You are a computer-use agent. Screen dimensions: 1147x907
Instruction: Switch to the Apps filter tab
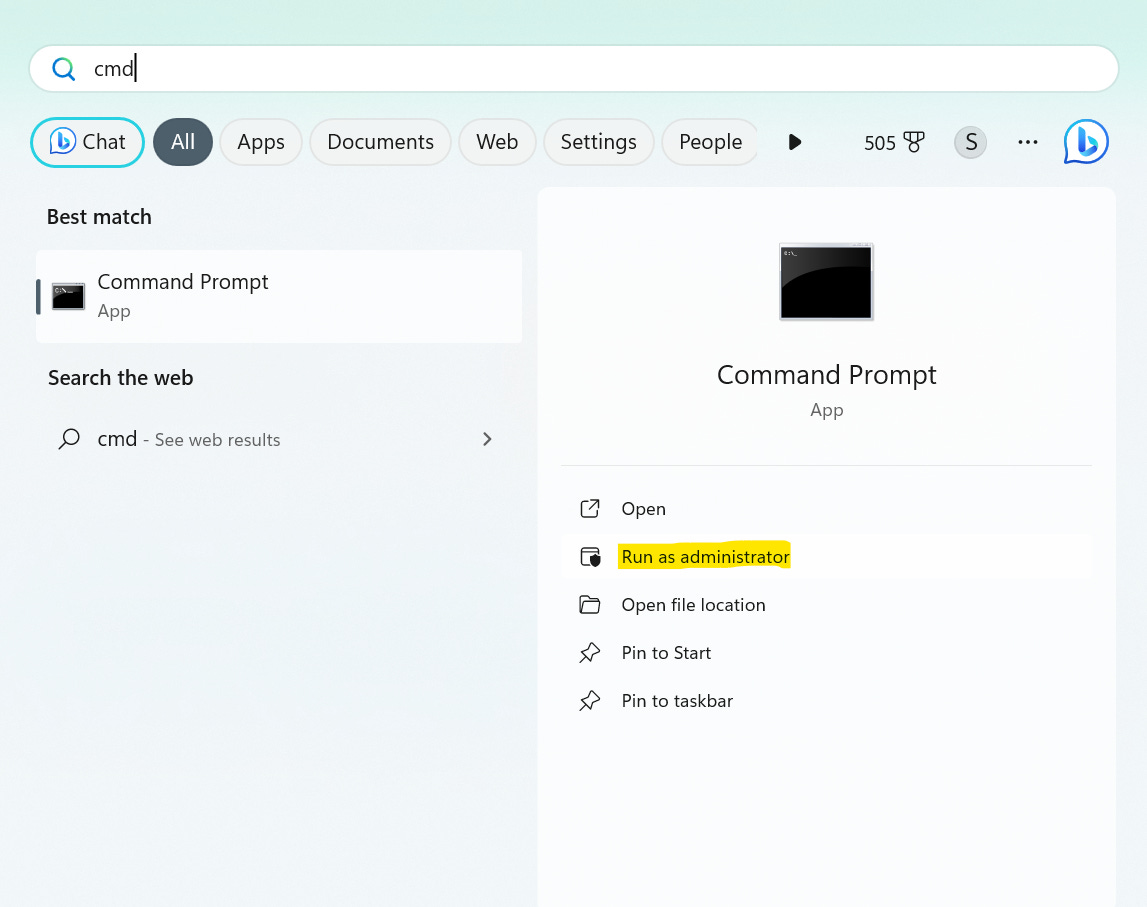tap(261, 142)
